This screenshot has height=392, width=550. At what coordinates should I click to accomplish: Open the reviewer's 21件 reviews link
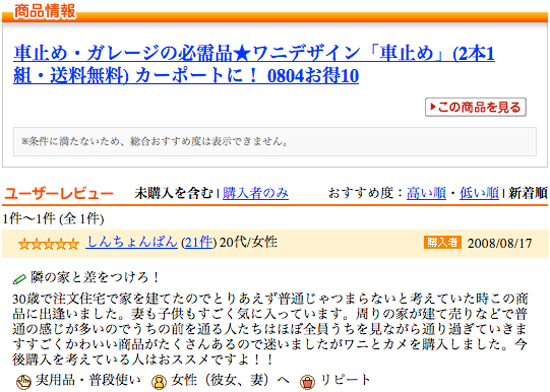coord(199,243)
